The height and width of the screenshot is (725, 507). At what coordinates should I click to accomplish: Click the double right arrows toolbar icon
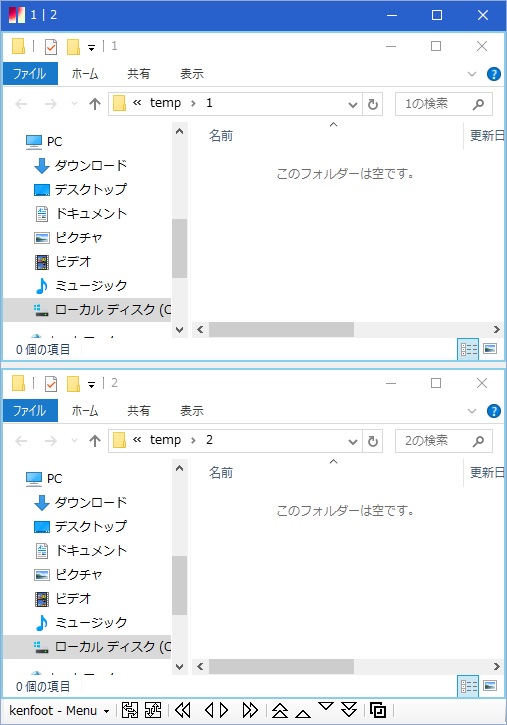tap(250, 710)
